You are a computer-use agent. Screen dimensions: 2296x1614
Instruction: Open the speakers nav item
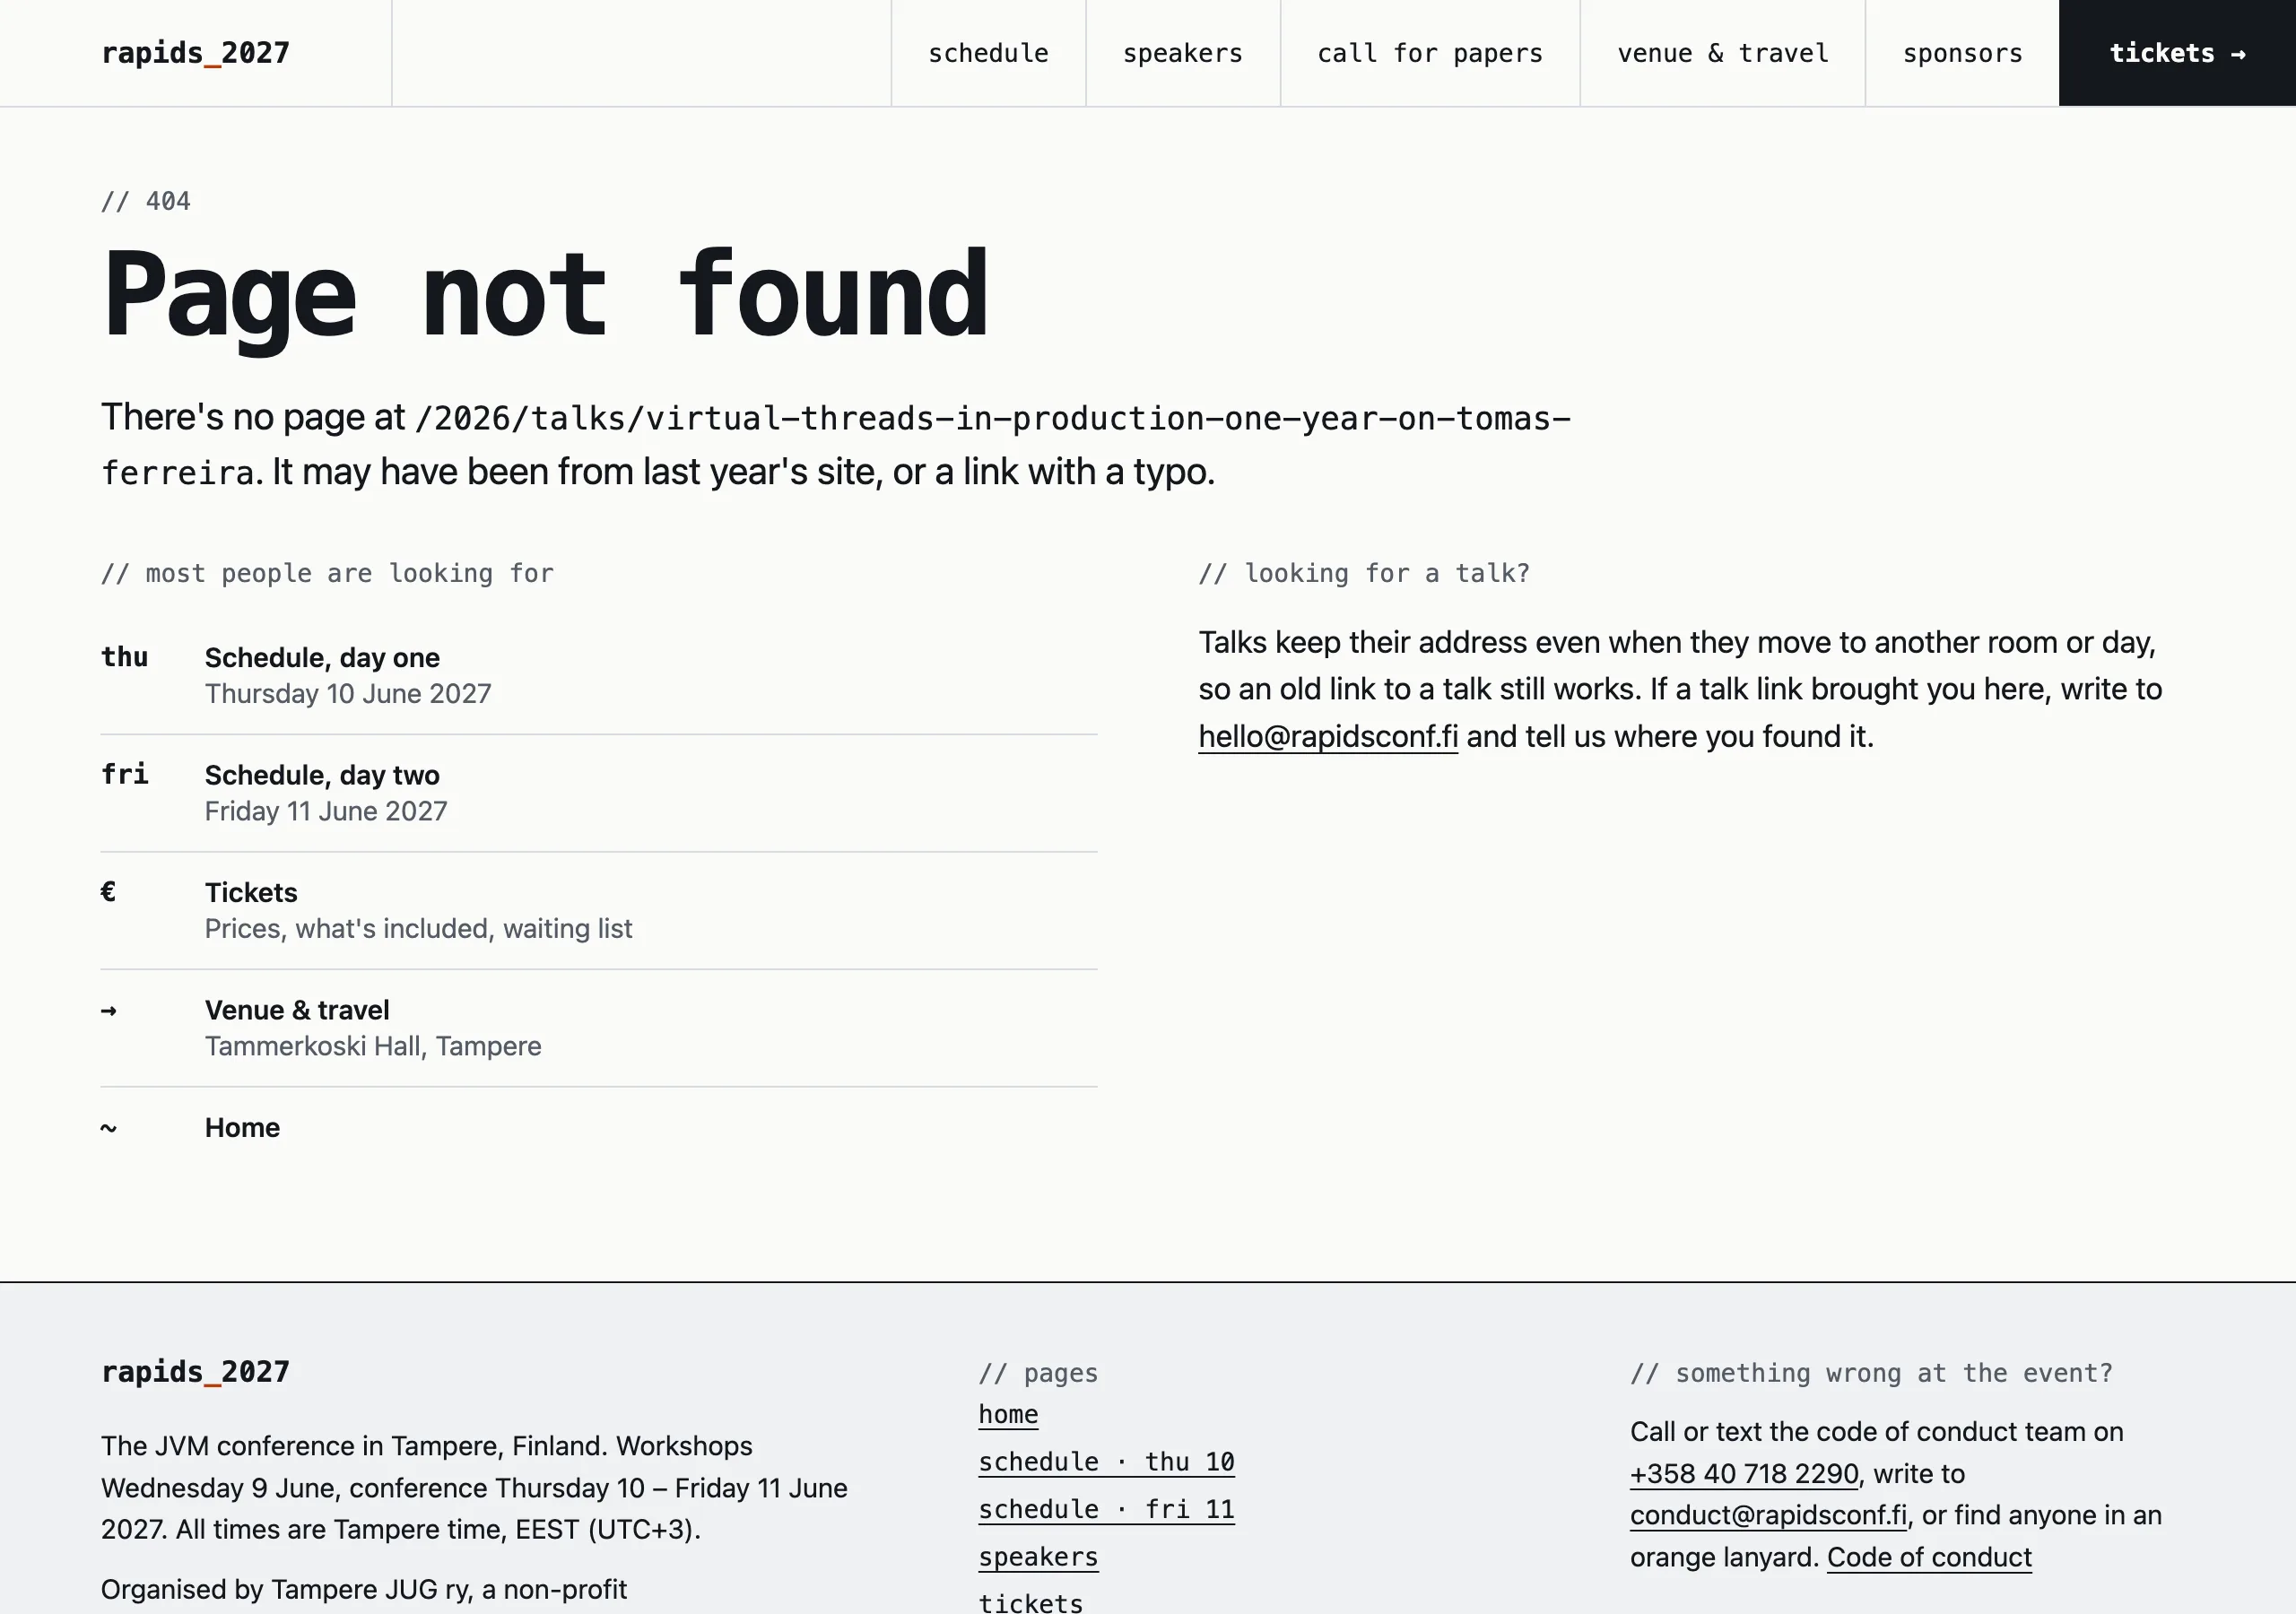point(1183,53)
